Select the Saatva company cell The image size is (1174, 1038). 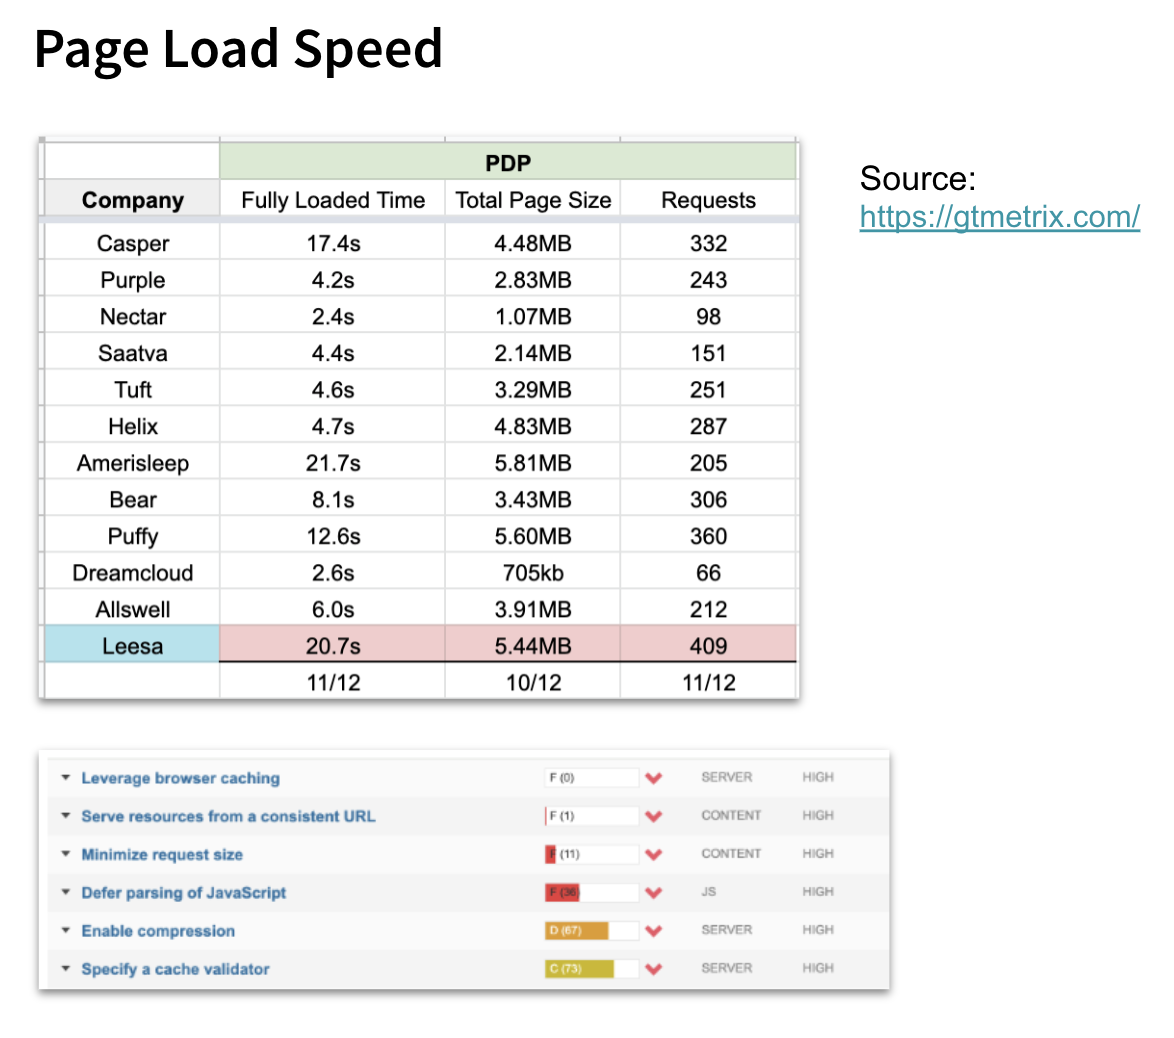[x=133, y=353]
